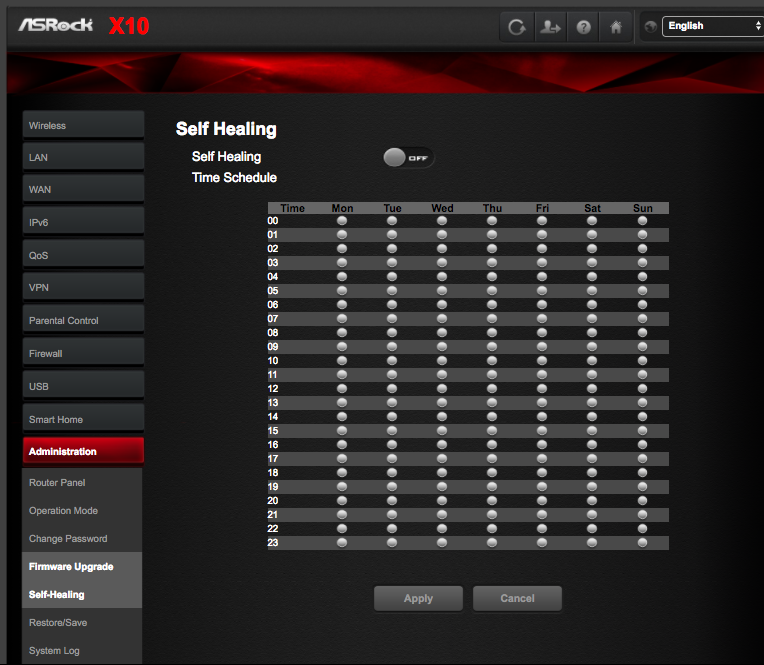Image resolution: width=764 pixels, height=665 pixels.
Task: Go to home via house icon
Action: [616, 27]
